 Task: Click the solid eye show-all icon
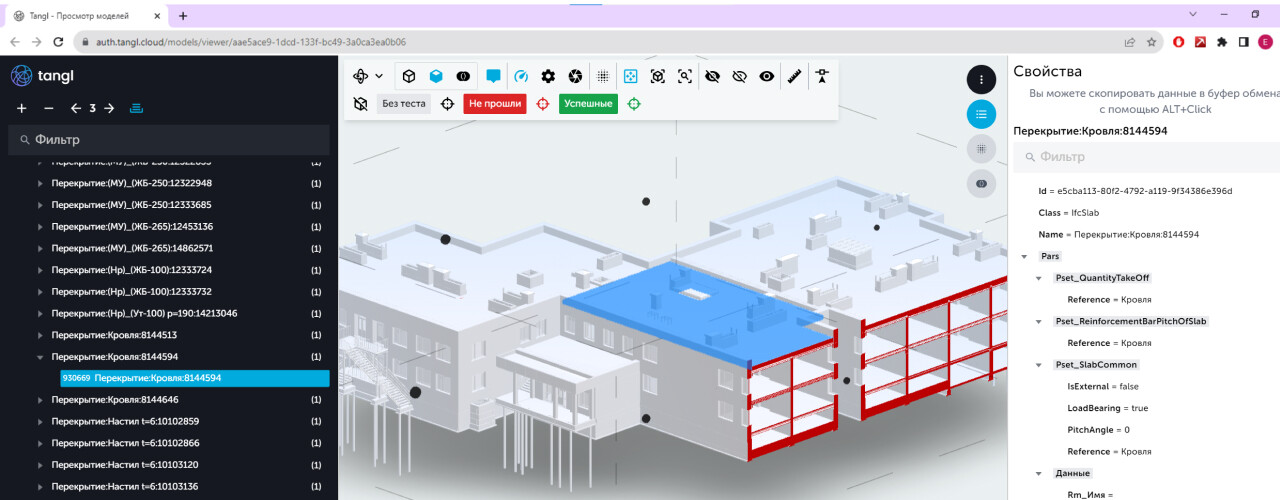tap(766, 76)
